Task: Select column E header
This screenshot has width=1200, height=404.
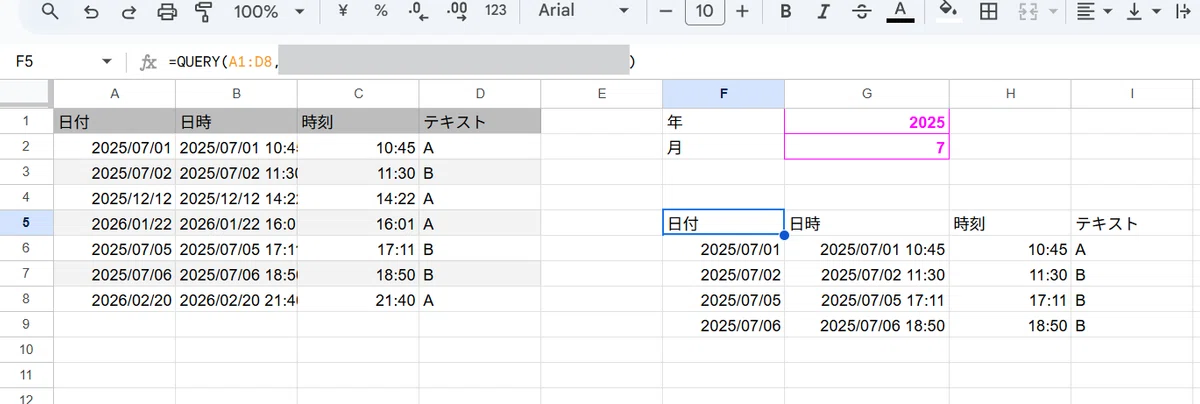Action: [601, 94]
